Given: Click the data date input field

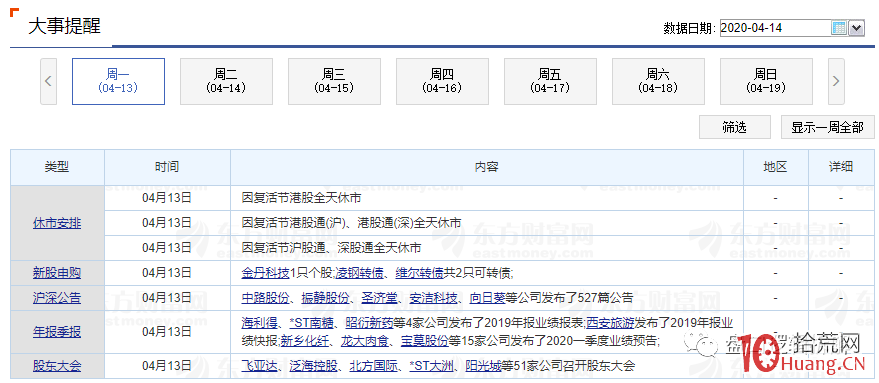Looking at the screenshot, I should pyautogui.click(x=775, y=27).
